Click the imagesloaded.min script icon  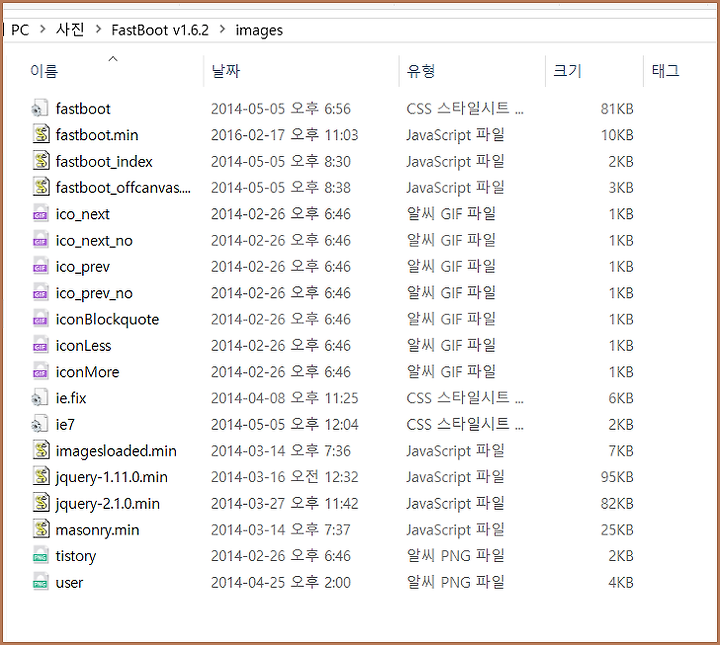pos(41,451)
